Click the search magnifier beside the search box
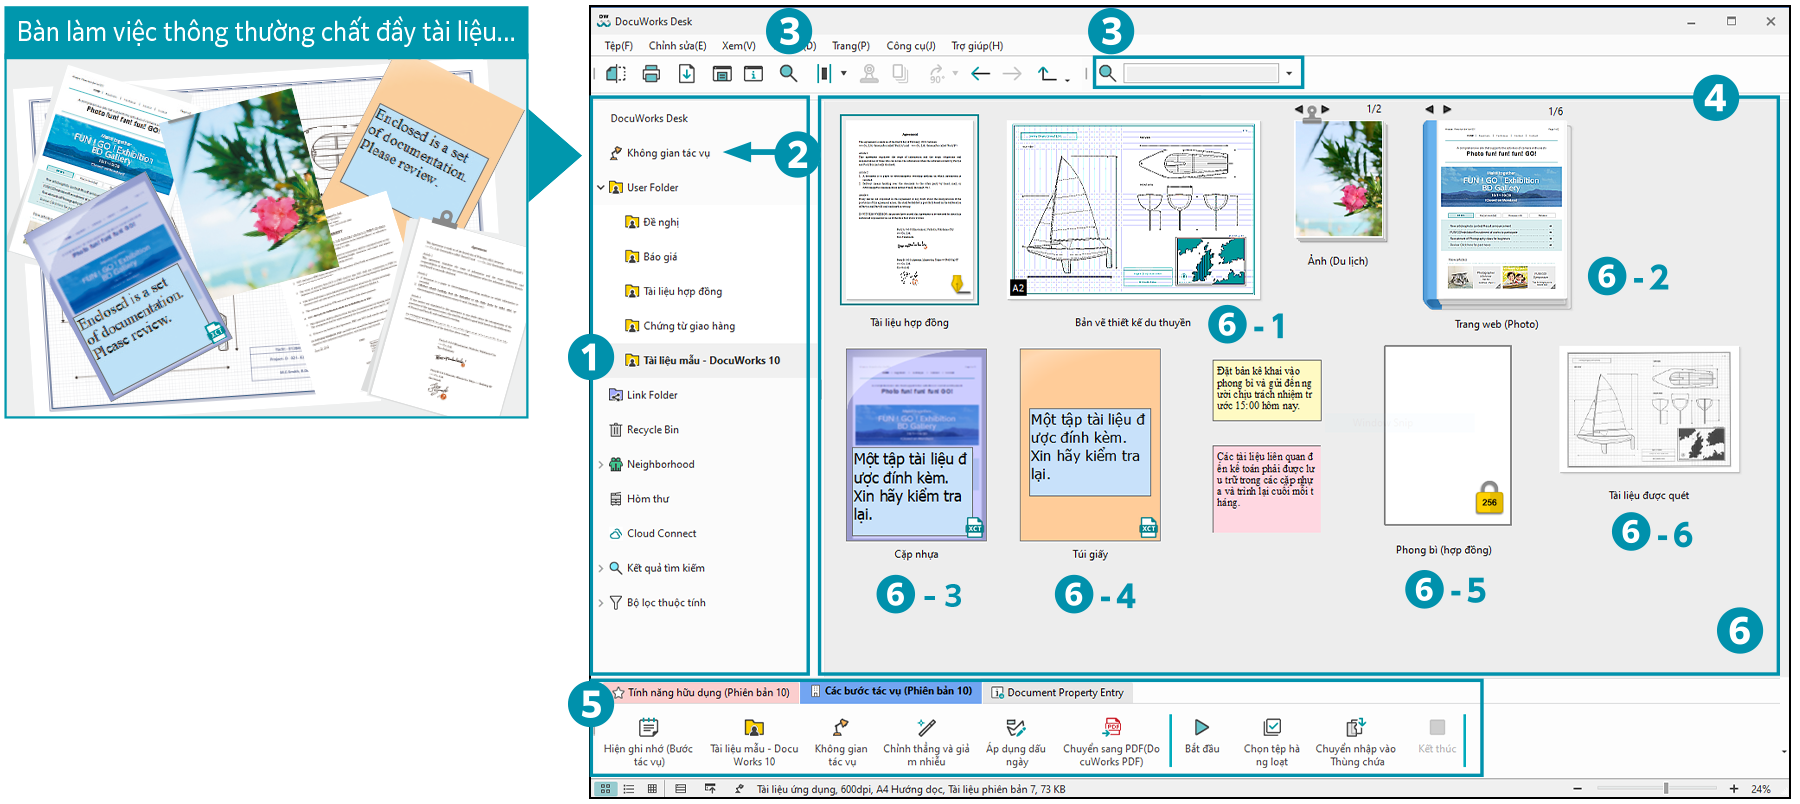 click(1107, 73)
